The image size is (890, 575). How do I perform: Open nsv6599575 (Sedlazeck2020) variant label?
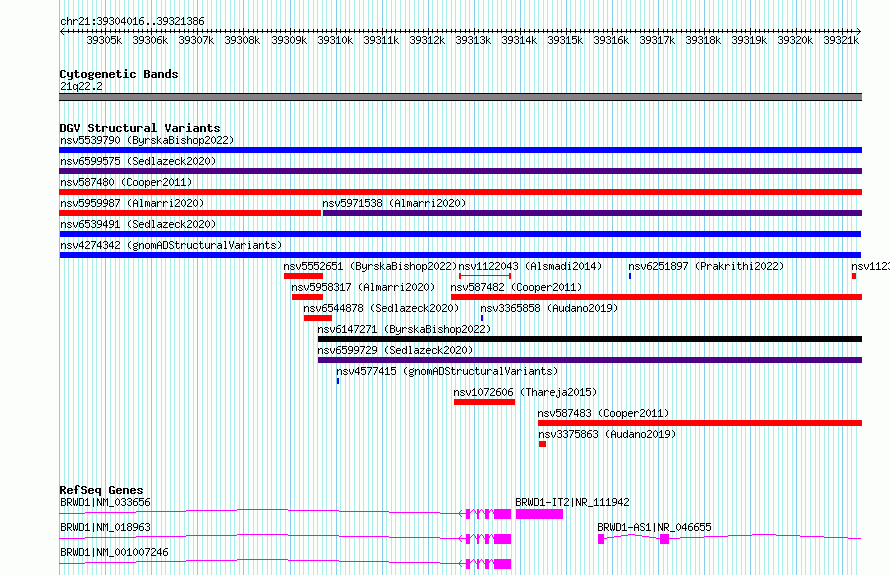(138, 161)
